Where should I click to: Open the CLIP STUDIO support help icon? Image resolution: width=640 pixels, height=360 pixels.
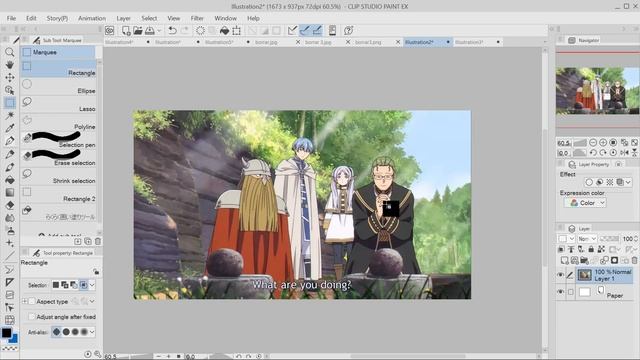[348, 31]
